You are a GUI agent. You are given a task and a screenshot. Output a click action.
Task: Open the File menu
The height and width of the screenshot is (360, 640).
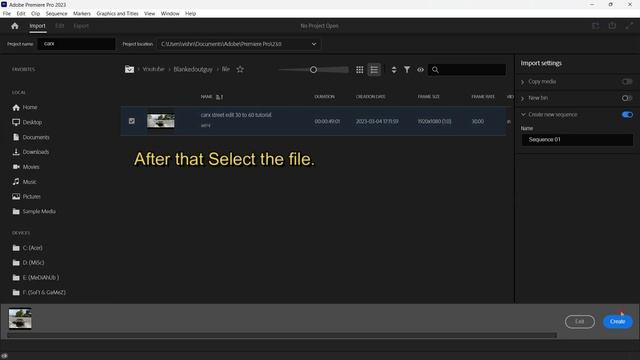(x=7, y=13)
